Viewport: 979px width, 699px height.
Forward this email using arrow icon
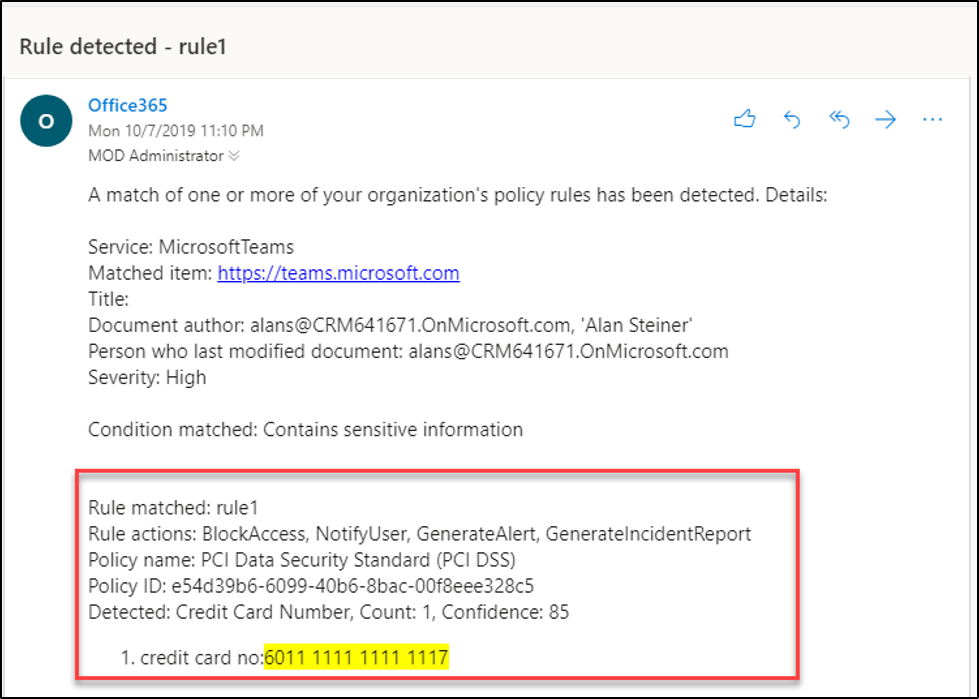tap(886, 120)
